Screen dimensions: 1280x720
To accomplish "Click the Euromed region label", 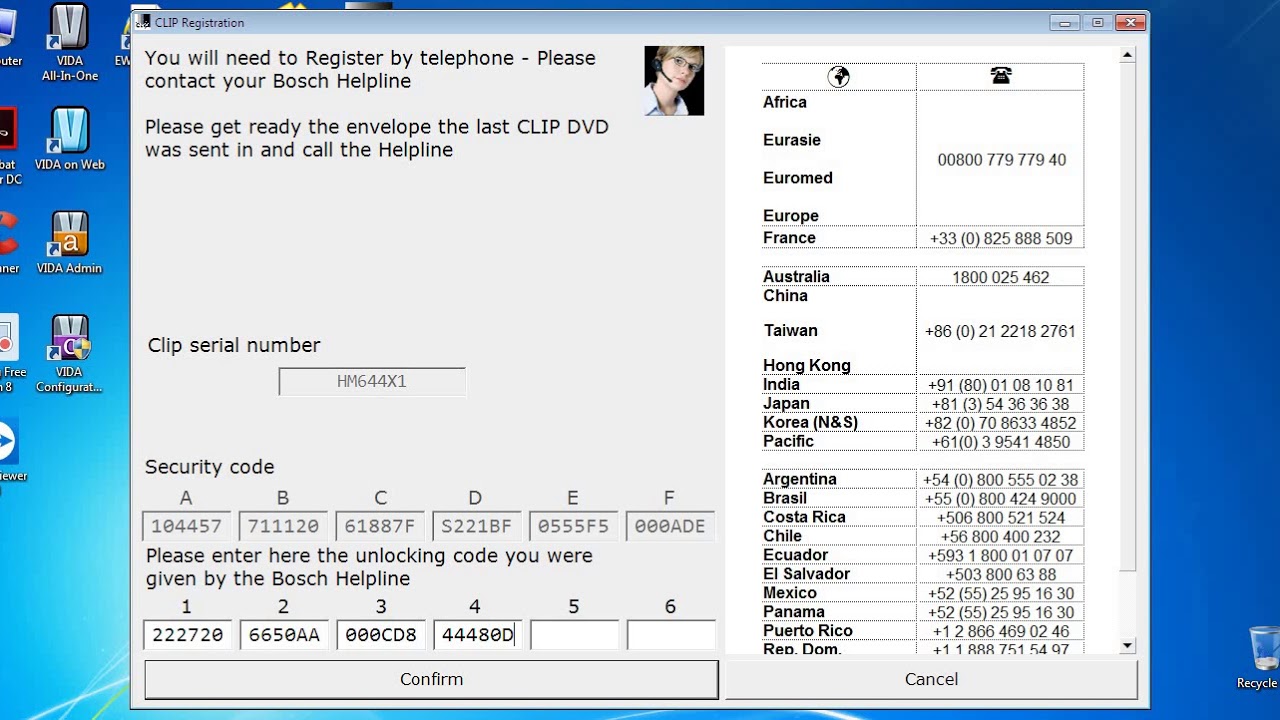I will click(x=798, y=178).
